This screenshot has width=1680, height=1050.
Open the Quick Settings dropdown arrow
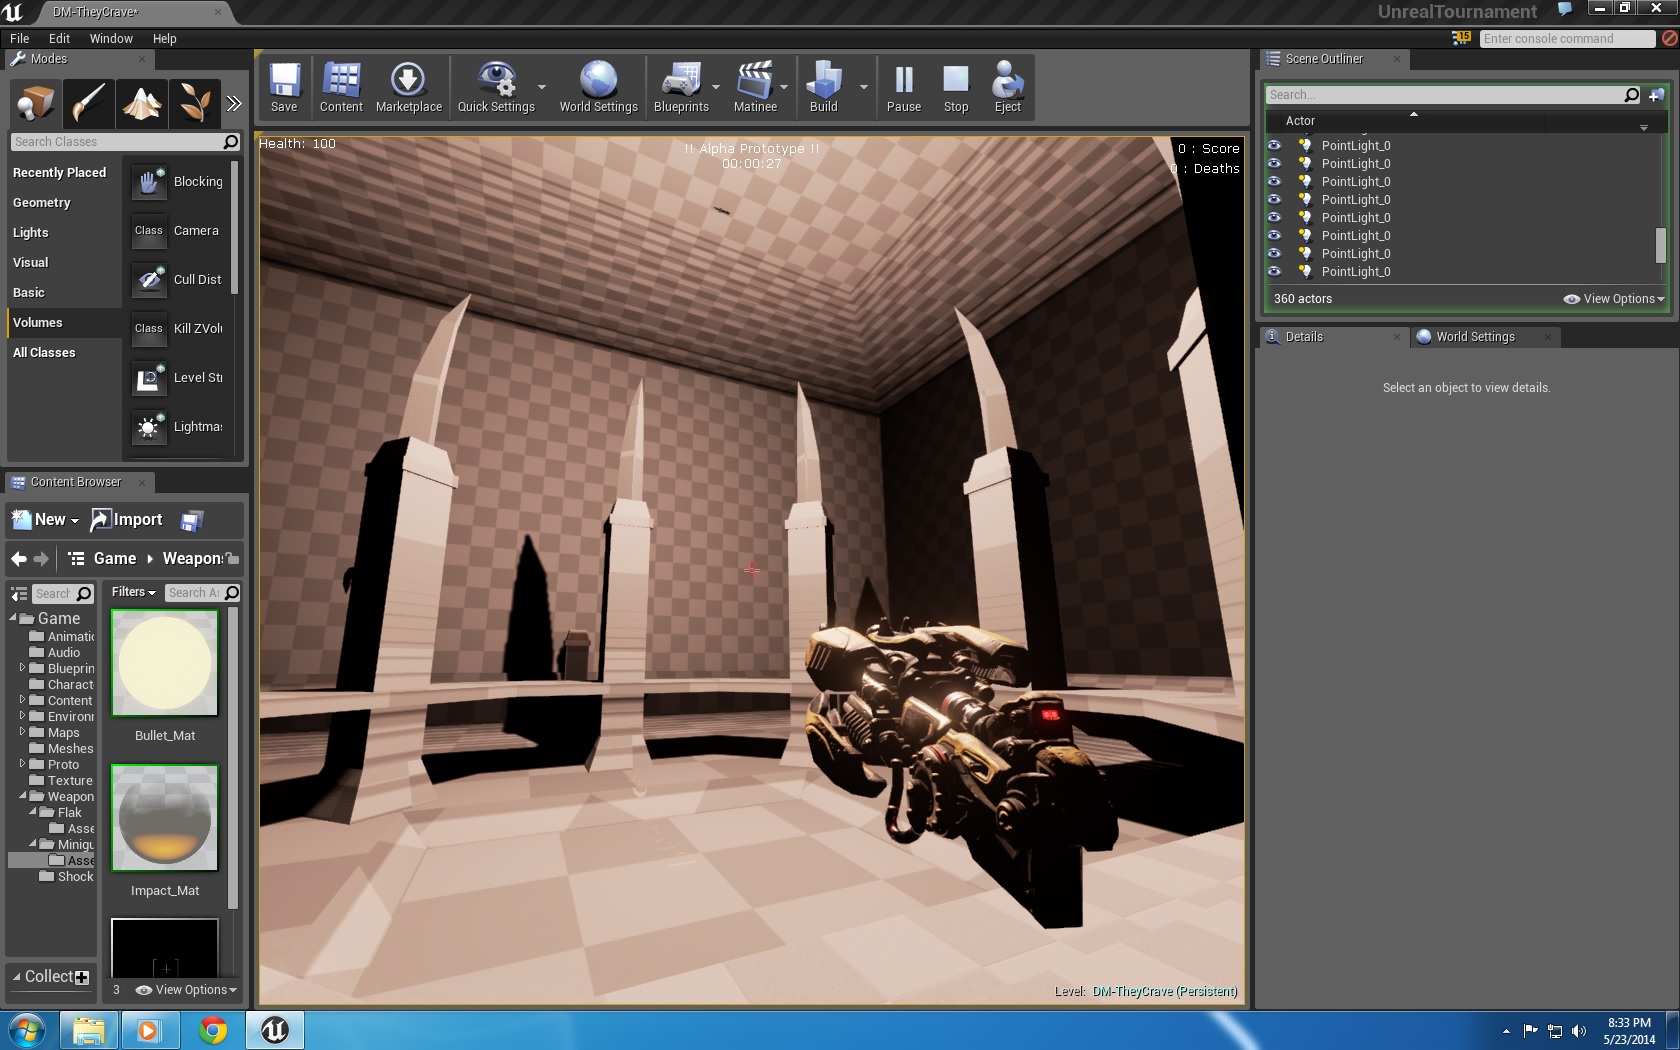542,87
